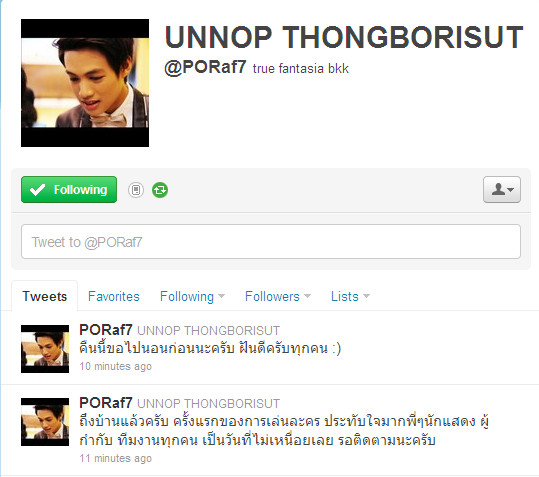
Task: Type in the Tweet to @PORaf7 field
Action: tap(271, 242)
